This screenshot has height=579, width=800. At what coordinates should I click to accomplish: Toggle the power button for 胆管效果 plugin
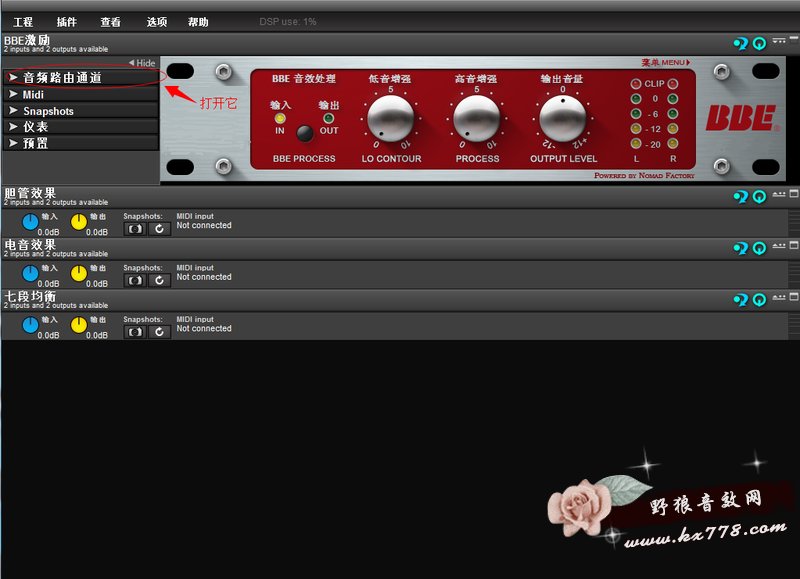pos(759,196)
